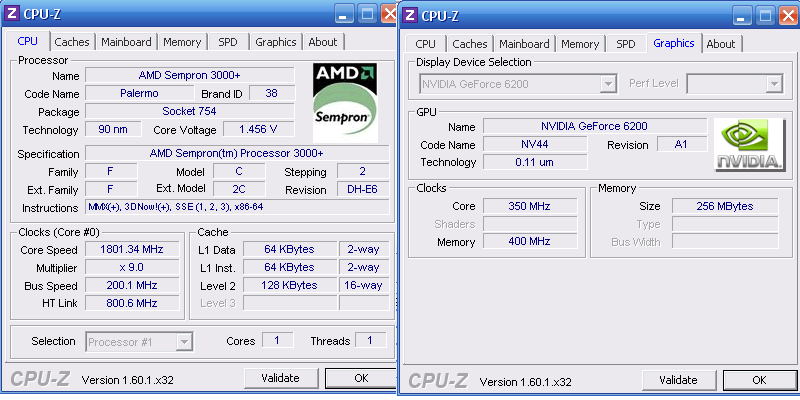Click the Instructions field listing MMX, SSE

[x=237, y=207]
